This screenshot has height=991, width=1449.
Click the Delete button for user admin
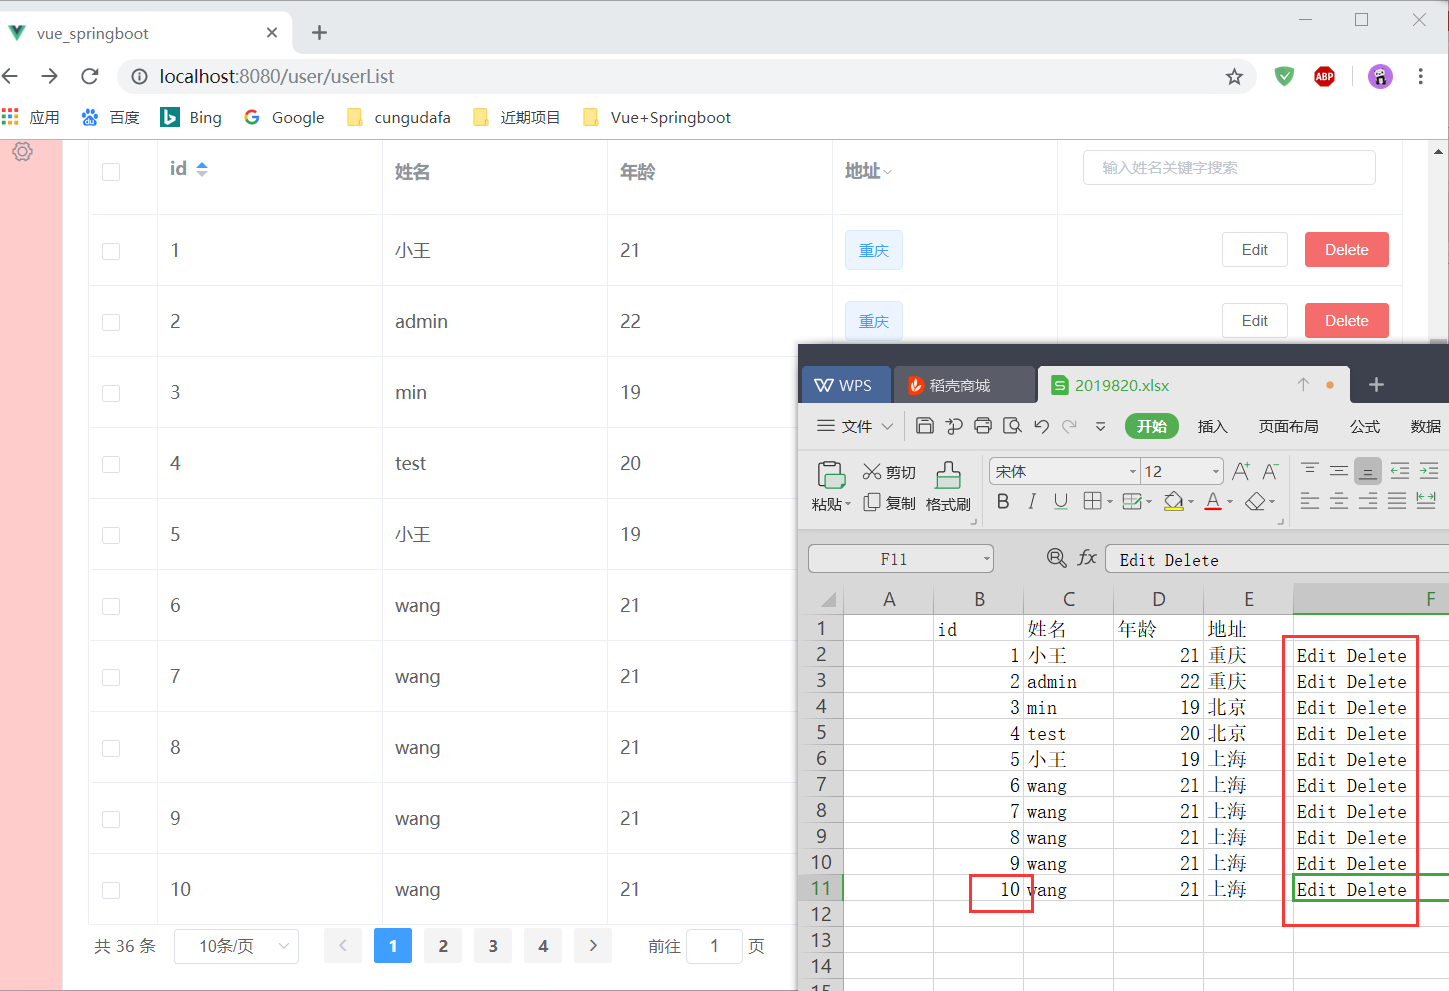tap(1346, 320)
